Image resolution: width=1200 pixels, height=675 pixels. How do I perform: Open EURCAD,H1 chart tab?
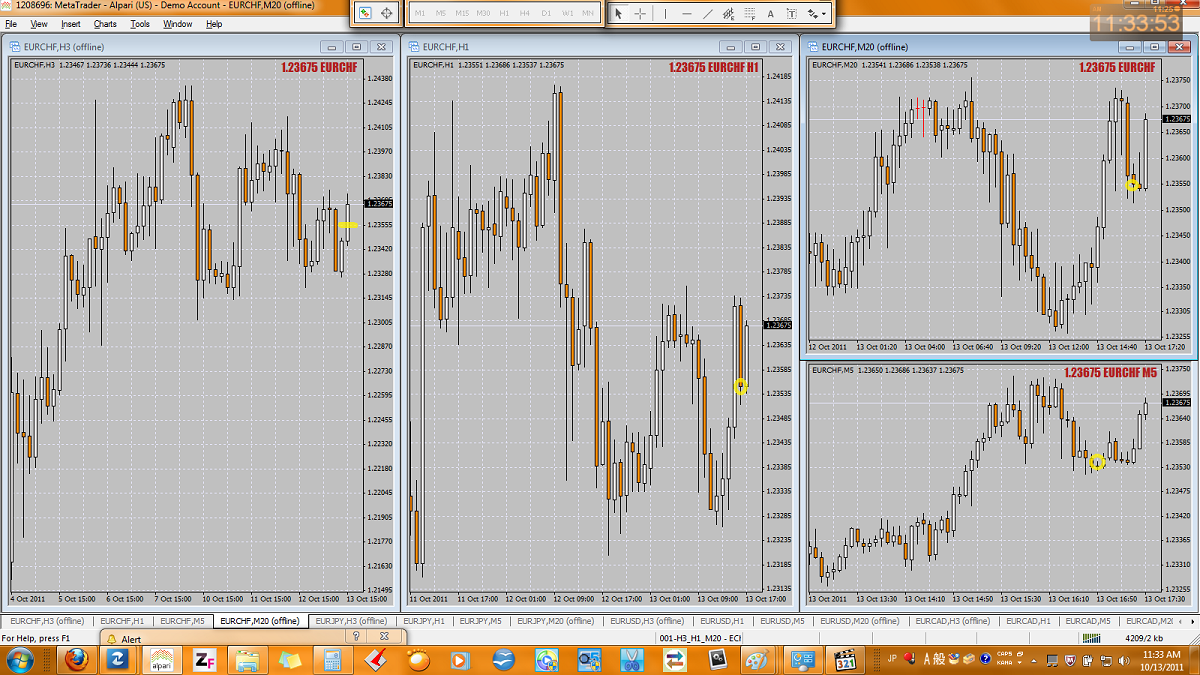(1028, 621)
